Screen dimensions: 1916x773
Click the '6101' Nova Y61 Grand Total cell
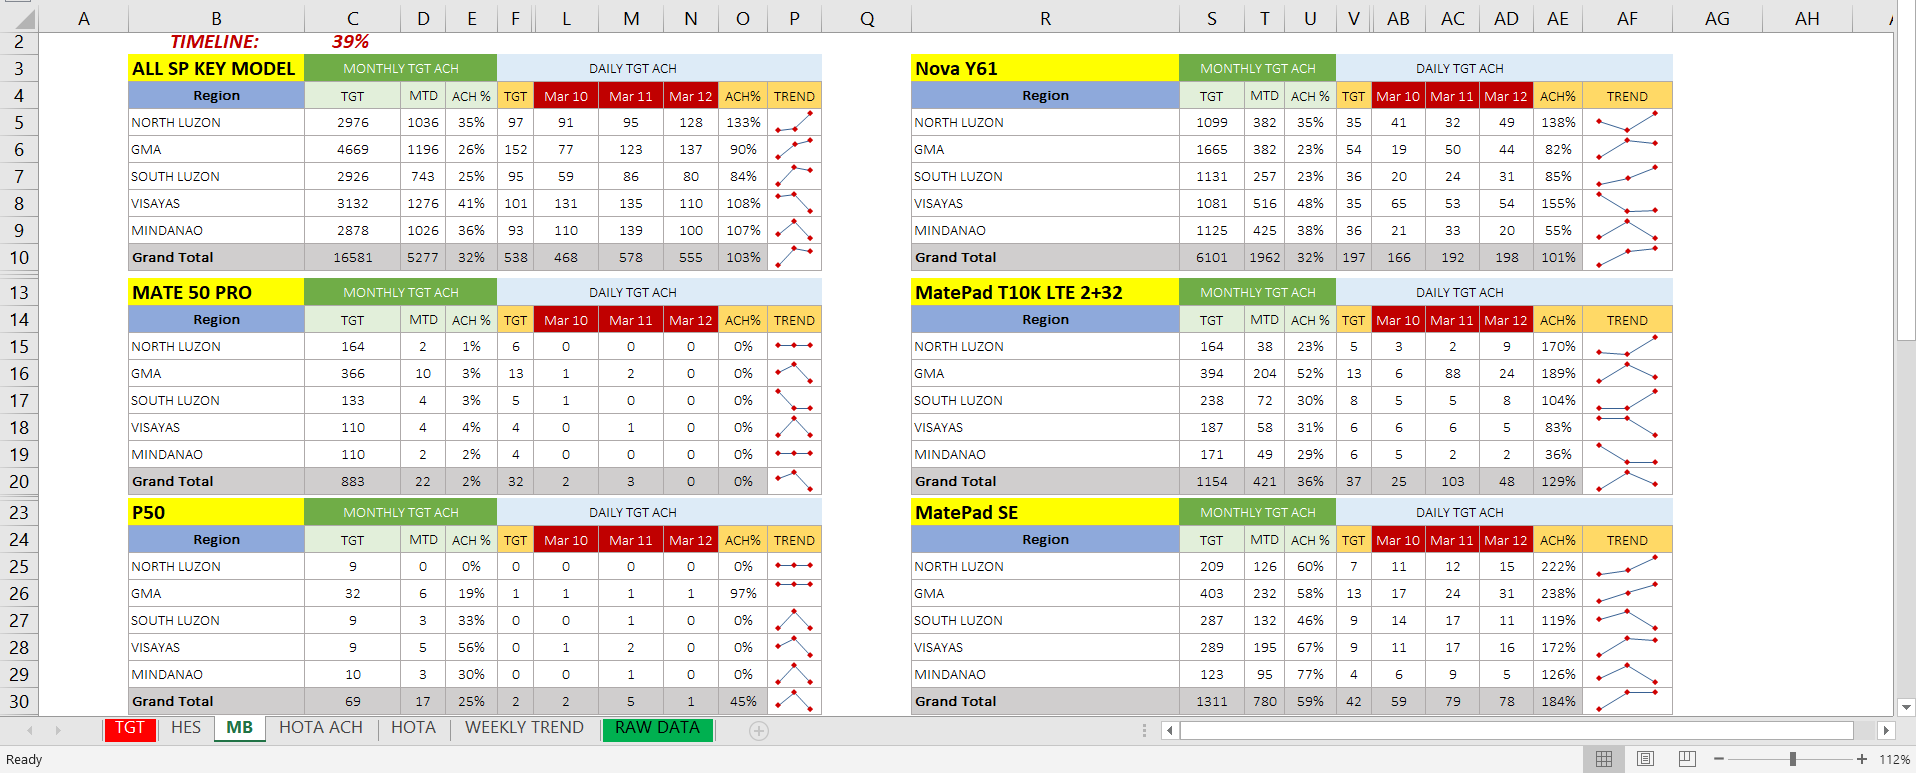1212,257
